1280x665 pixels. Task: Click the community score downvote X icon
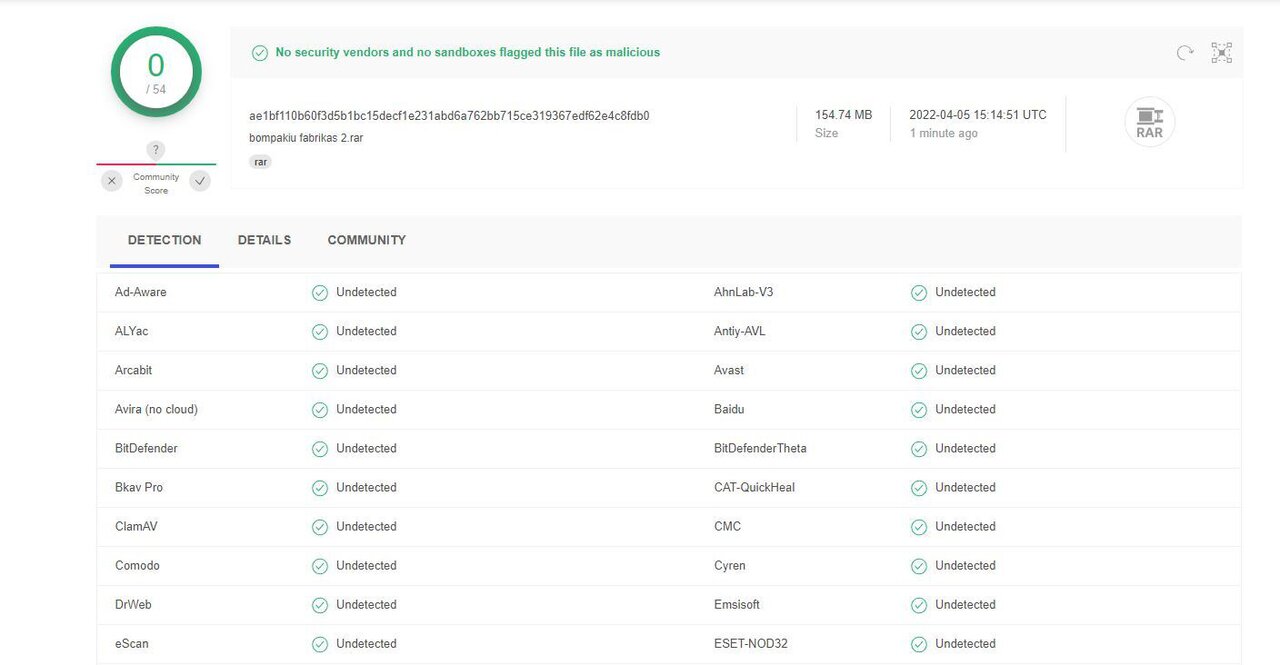[112, 181]
